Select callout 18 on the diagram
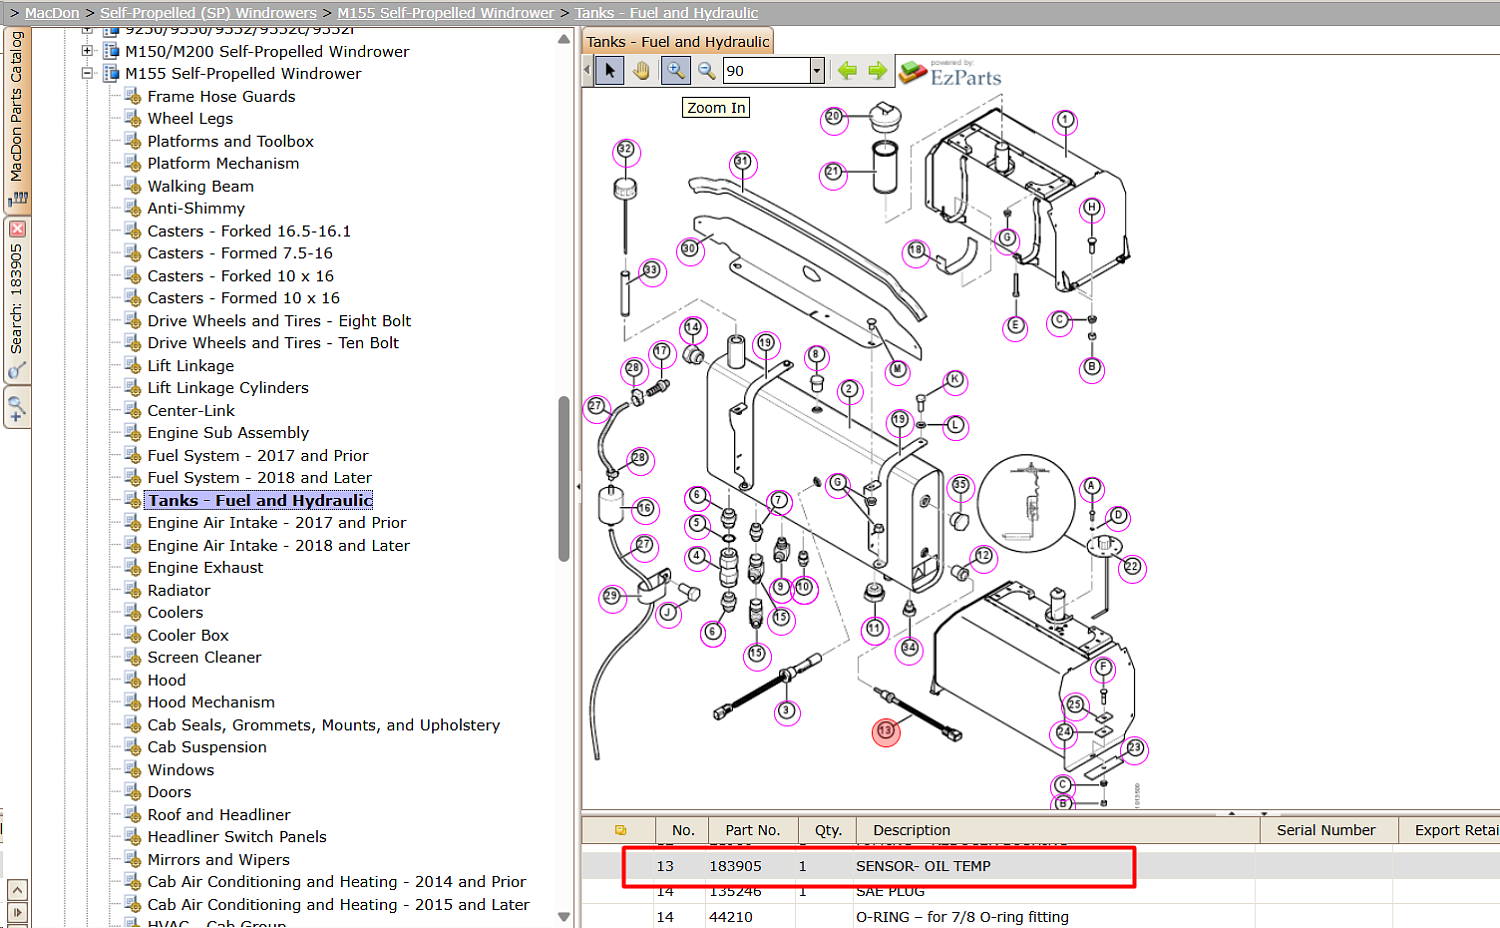 click(916, 250)
